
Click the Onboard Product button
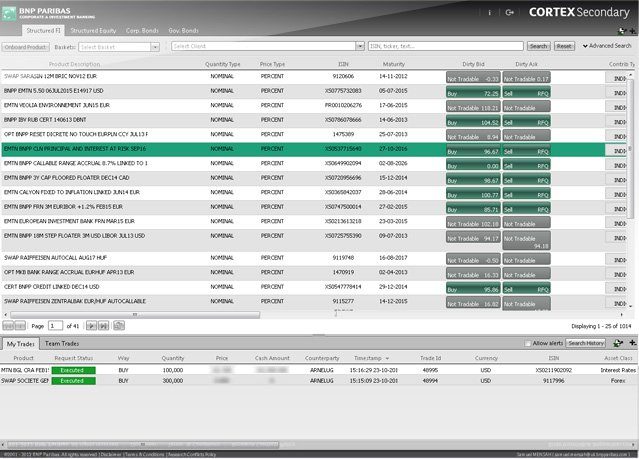point(25,47)
